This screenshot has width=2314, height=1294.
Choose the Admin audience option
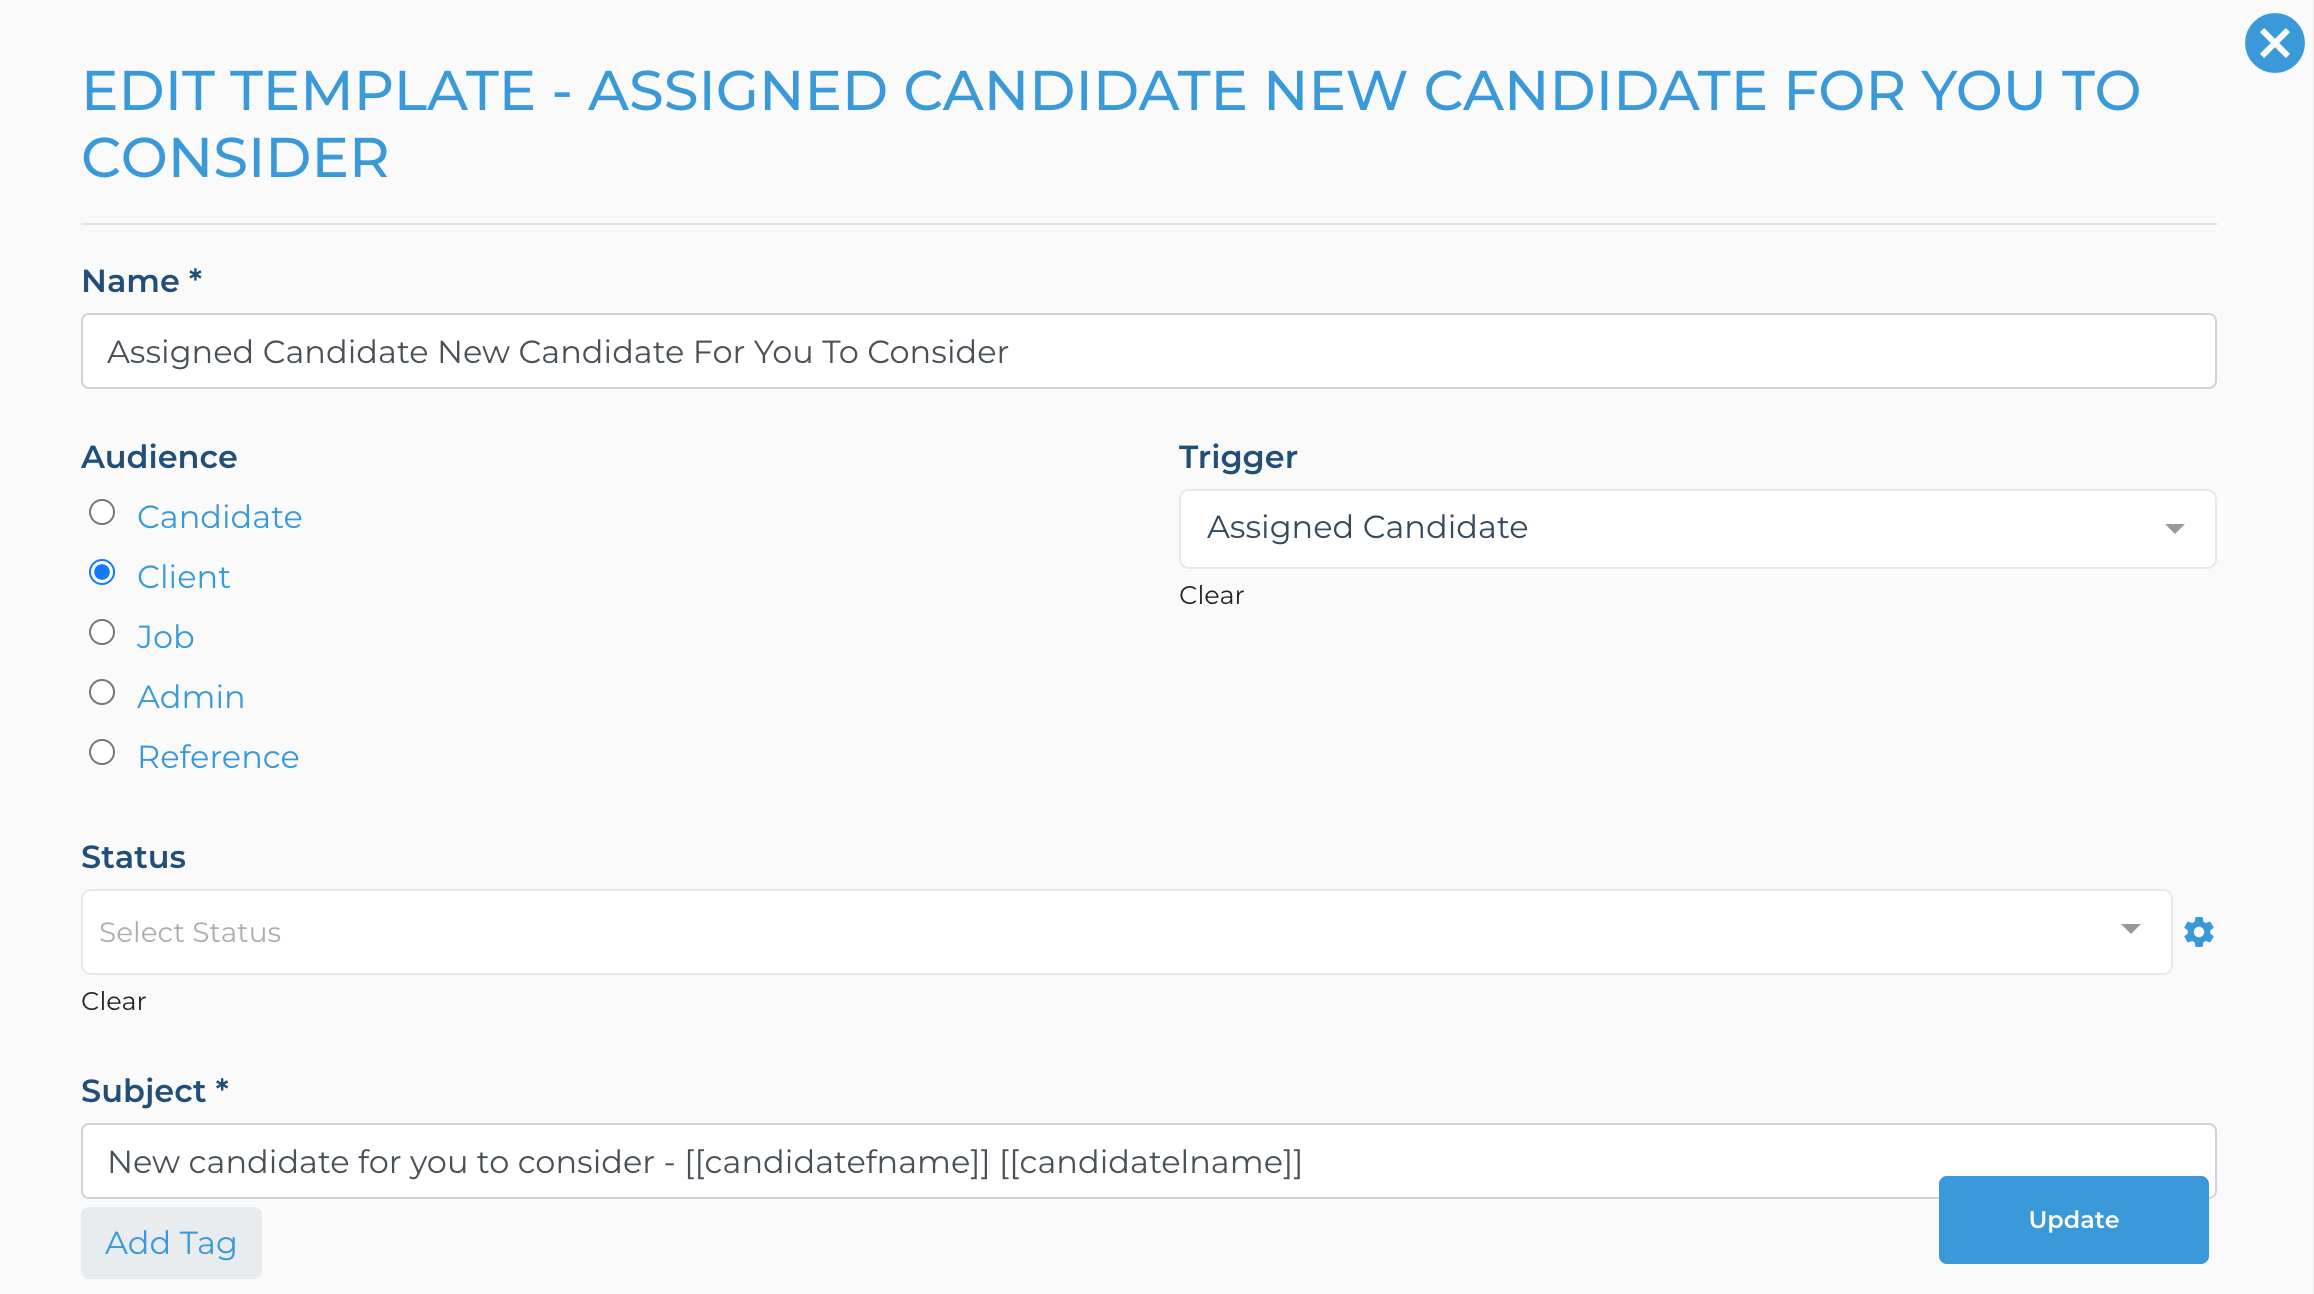click(102, 693)
